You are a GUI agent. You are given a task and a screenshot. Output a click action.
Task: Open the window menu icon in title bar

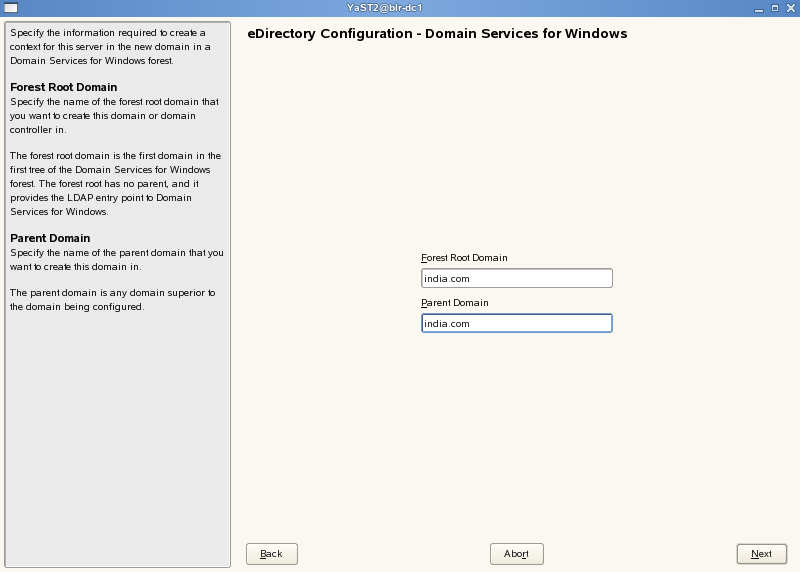[10, 7]
